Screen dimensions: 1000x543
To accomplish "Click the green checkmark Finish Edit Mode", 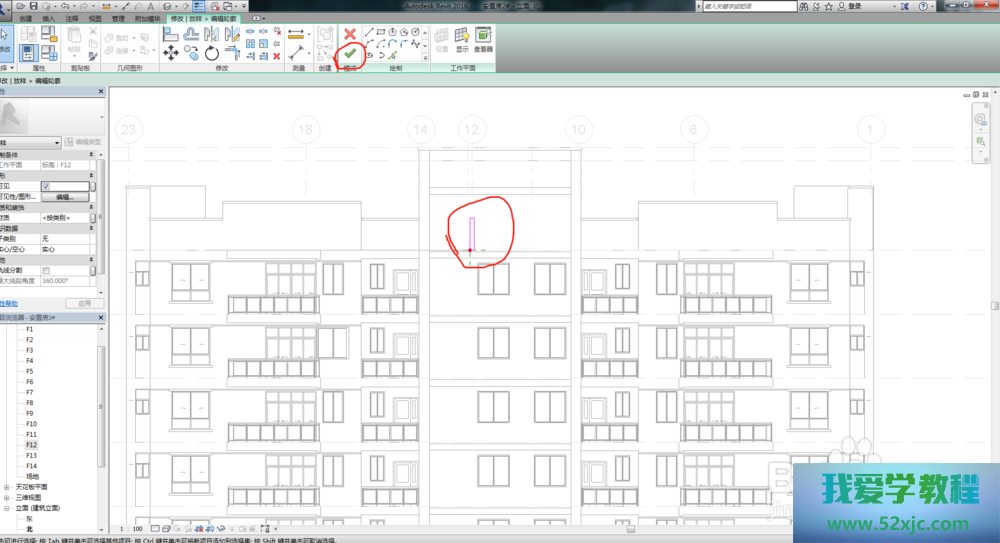I will [350, 52].
